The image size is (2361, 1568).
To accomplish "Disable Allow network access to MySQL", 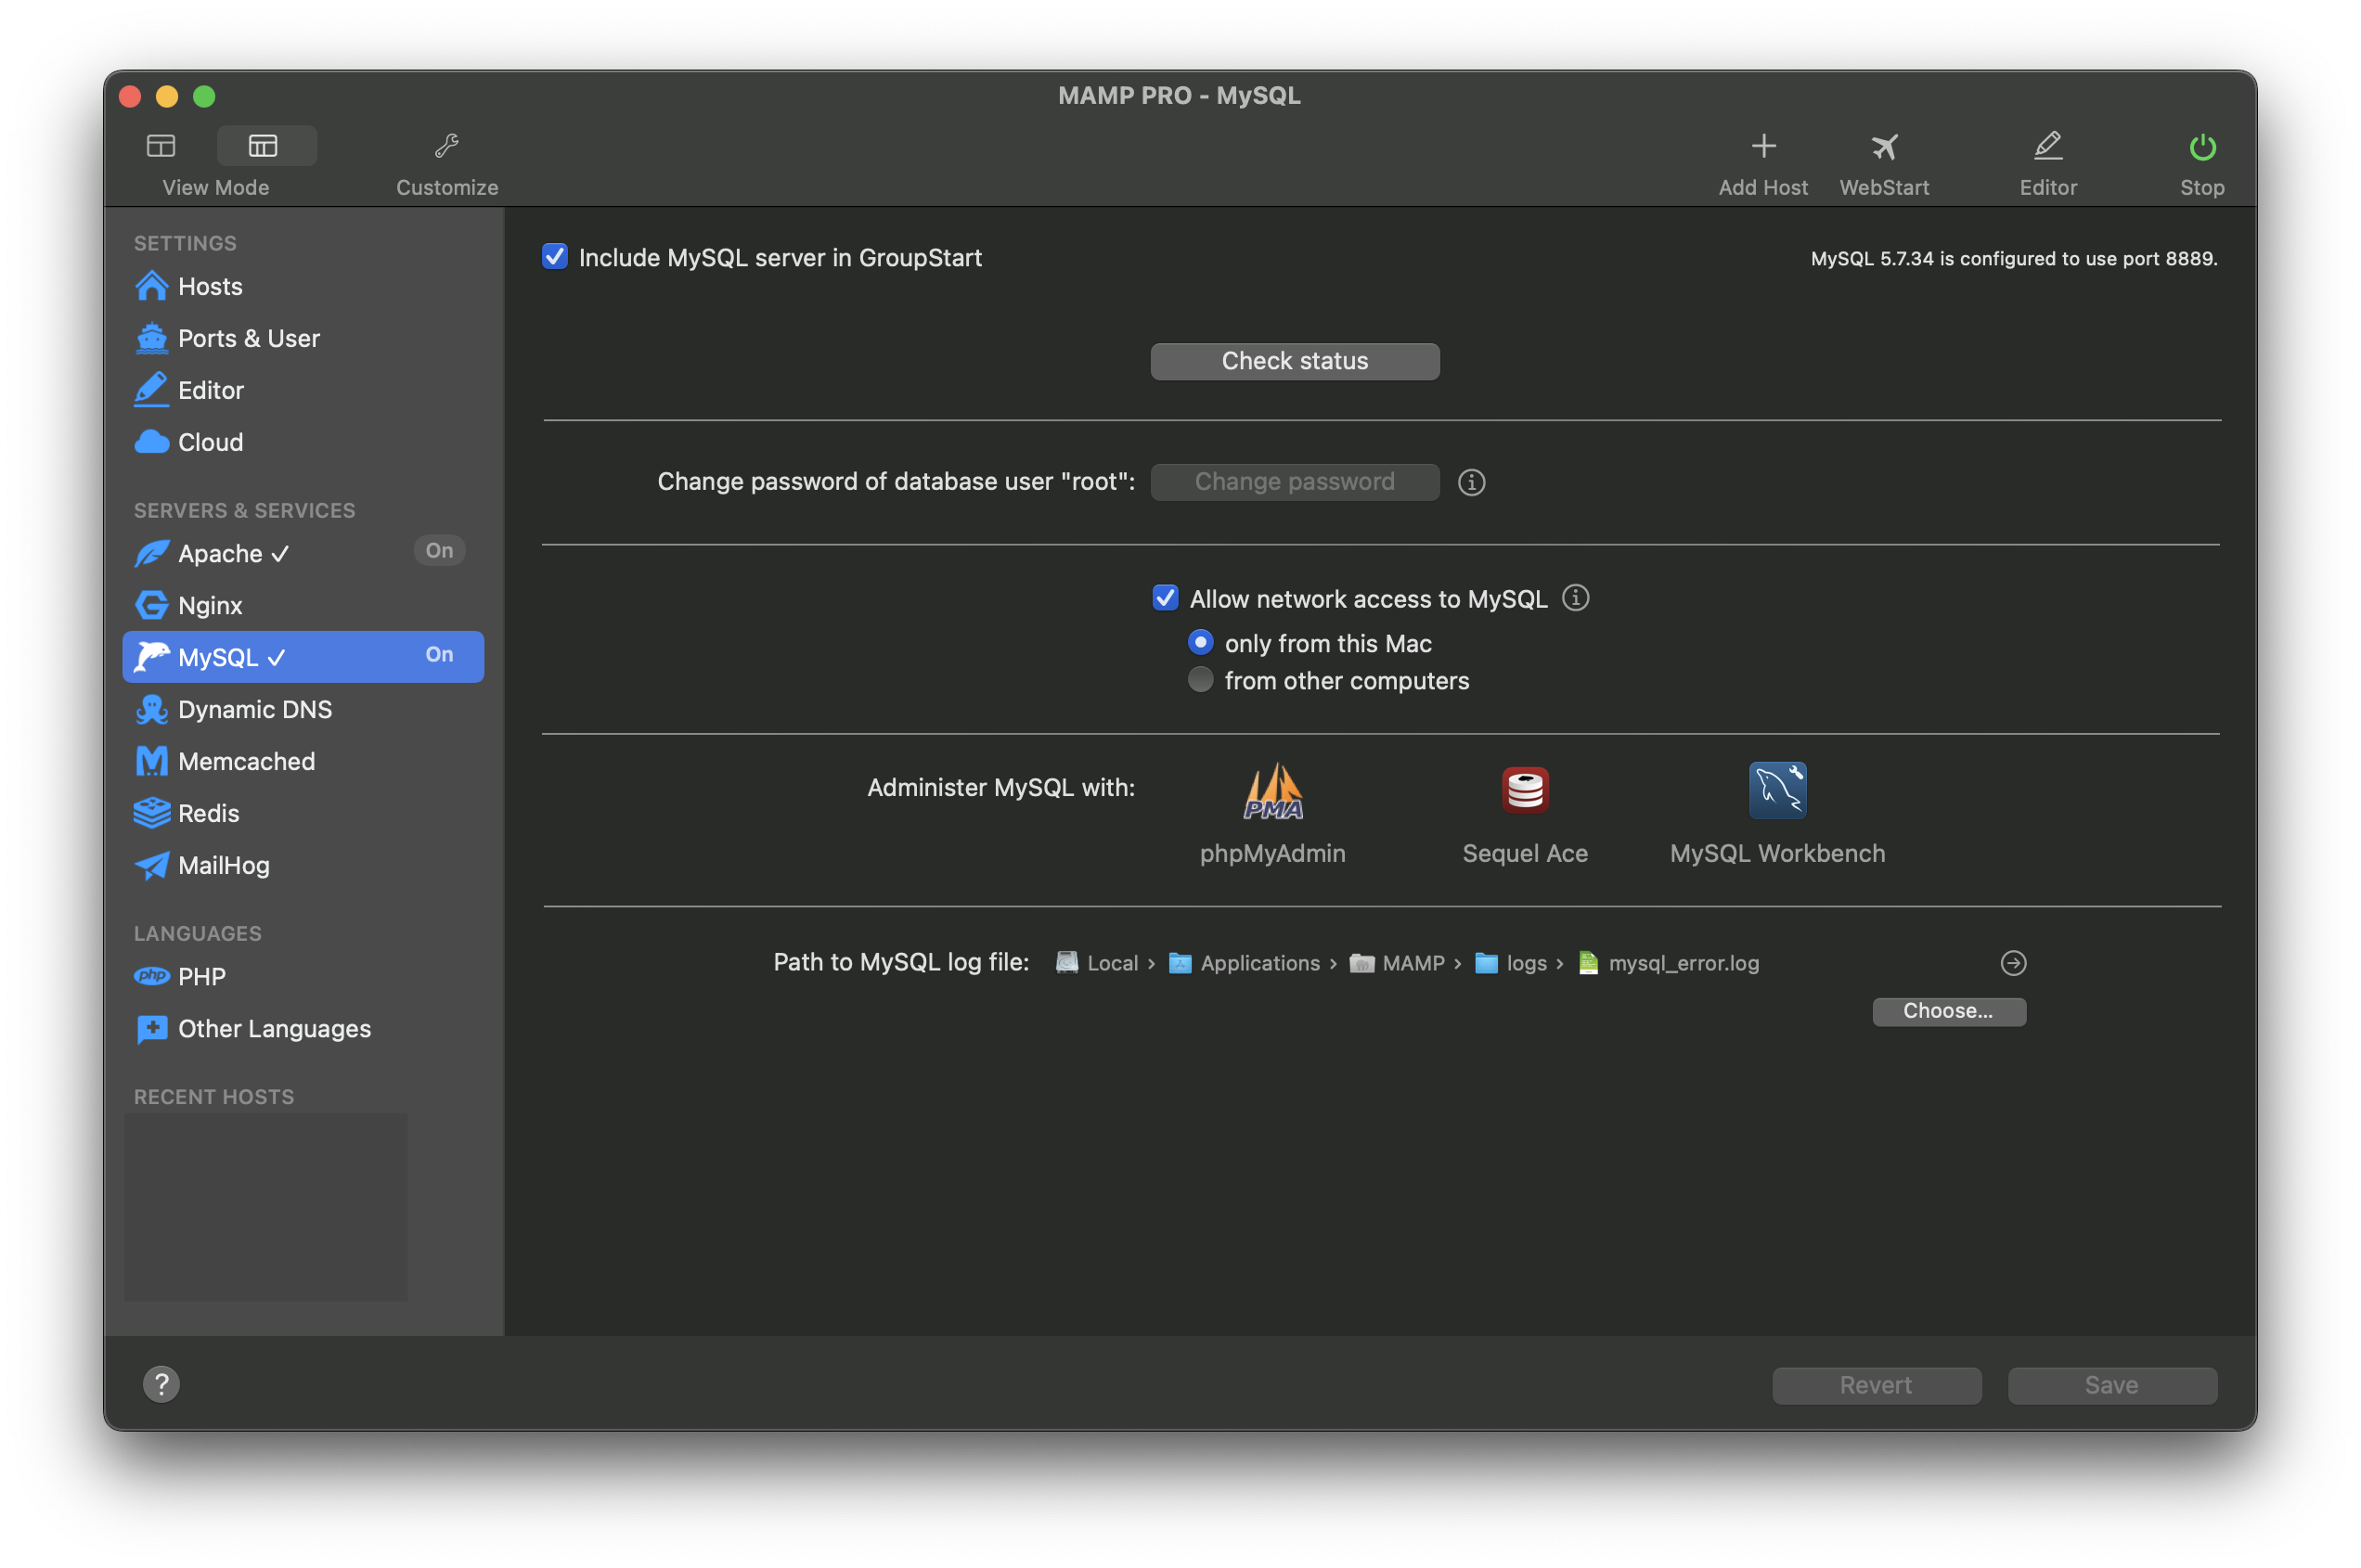I will pos(1165,598).
